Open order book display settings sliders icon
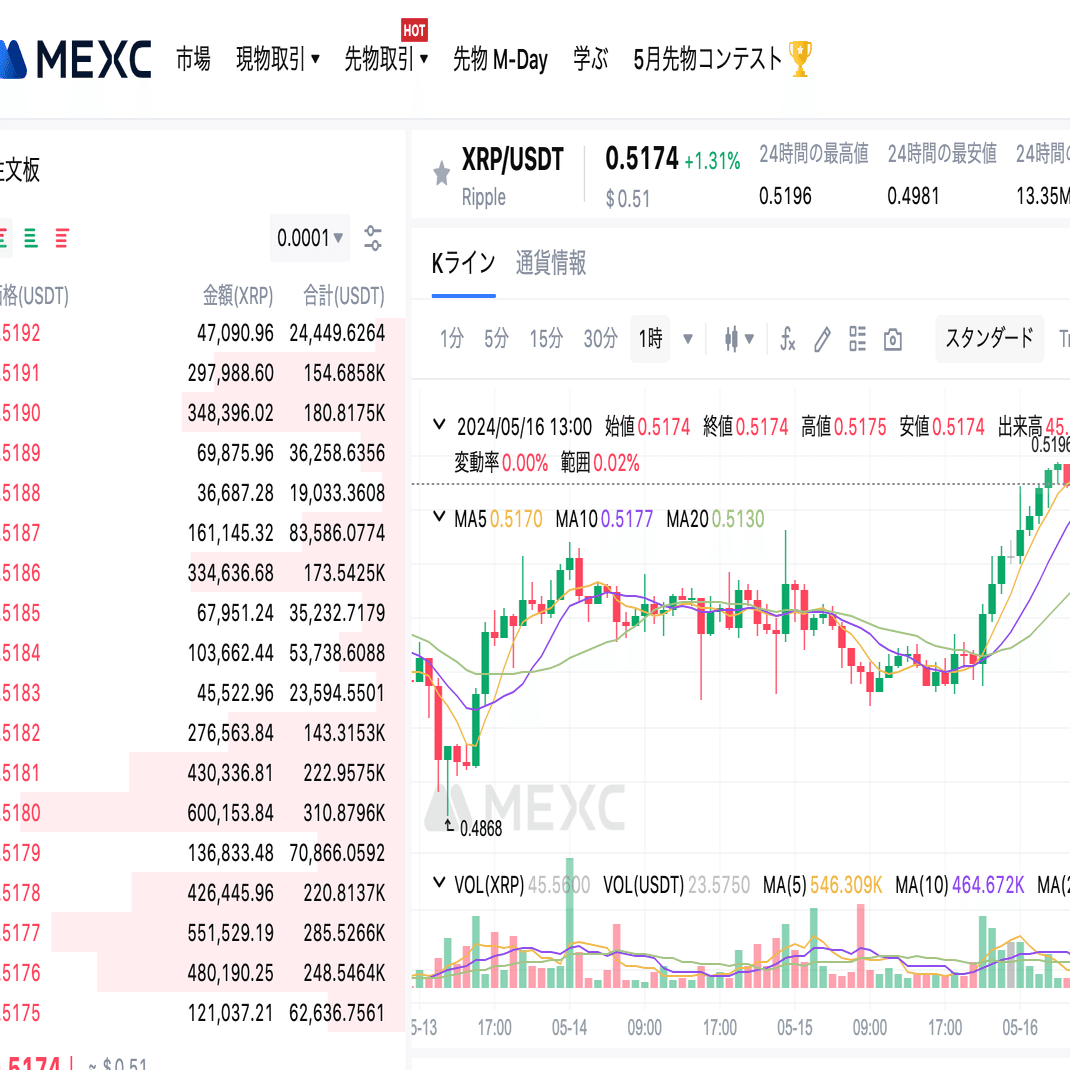Image resolution: width=1070 pixels, height=1070 pixels. point(373,238)
